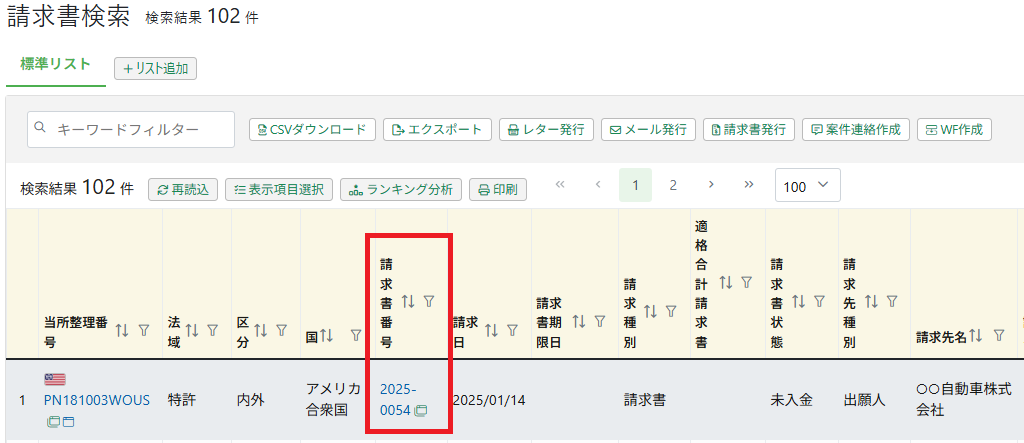Open ランキング分析
Image resolution: width=1024 pixels, height=443 pixels.
[x=400, y=189]
